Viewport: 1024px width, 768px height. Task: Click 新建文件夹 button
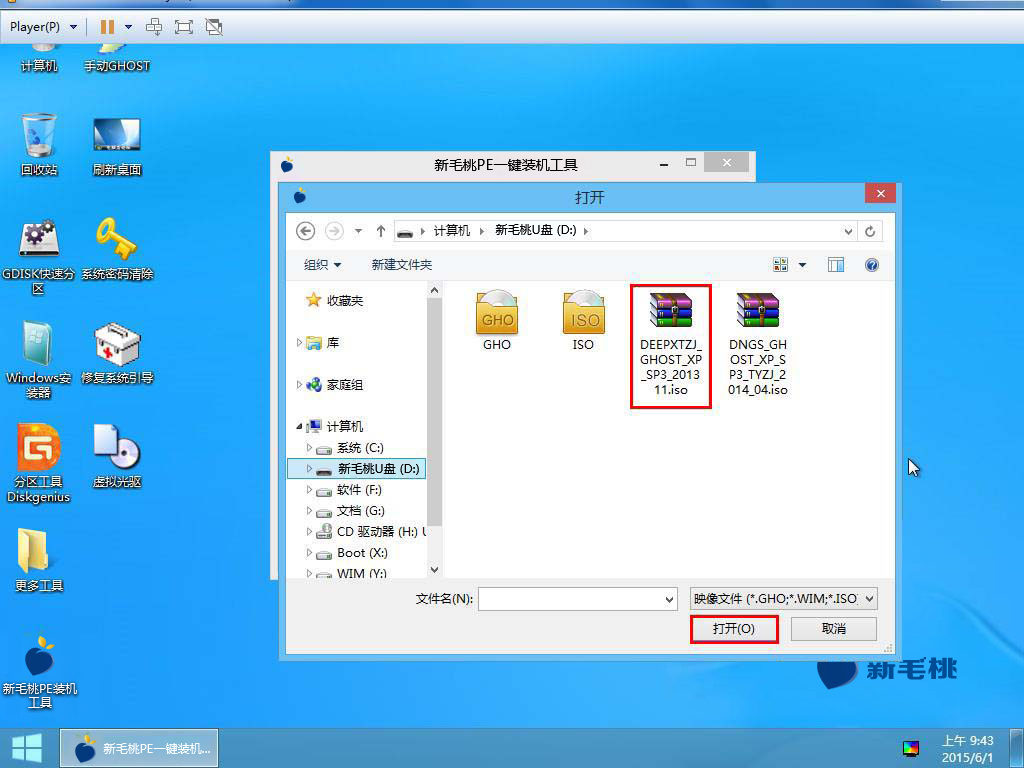(402, 264)
